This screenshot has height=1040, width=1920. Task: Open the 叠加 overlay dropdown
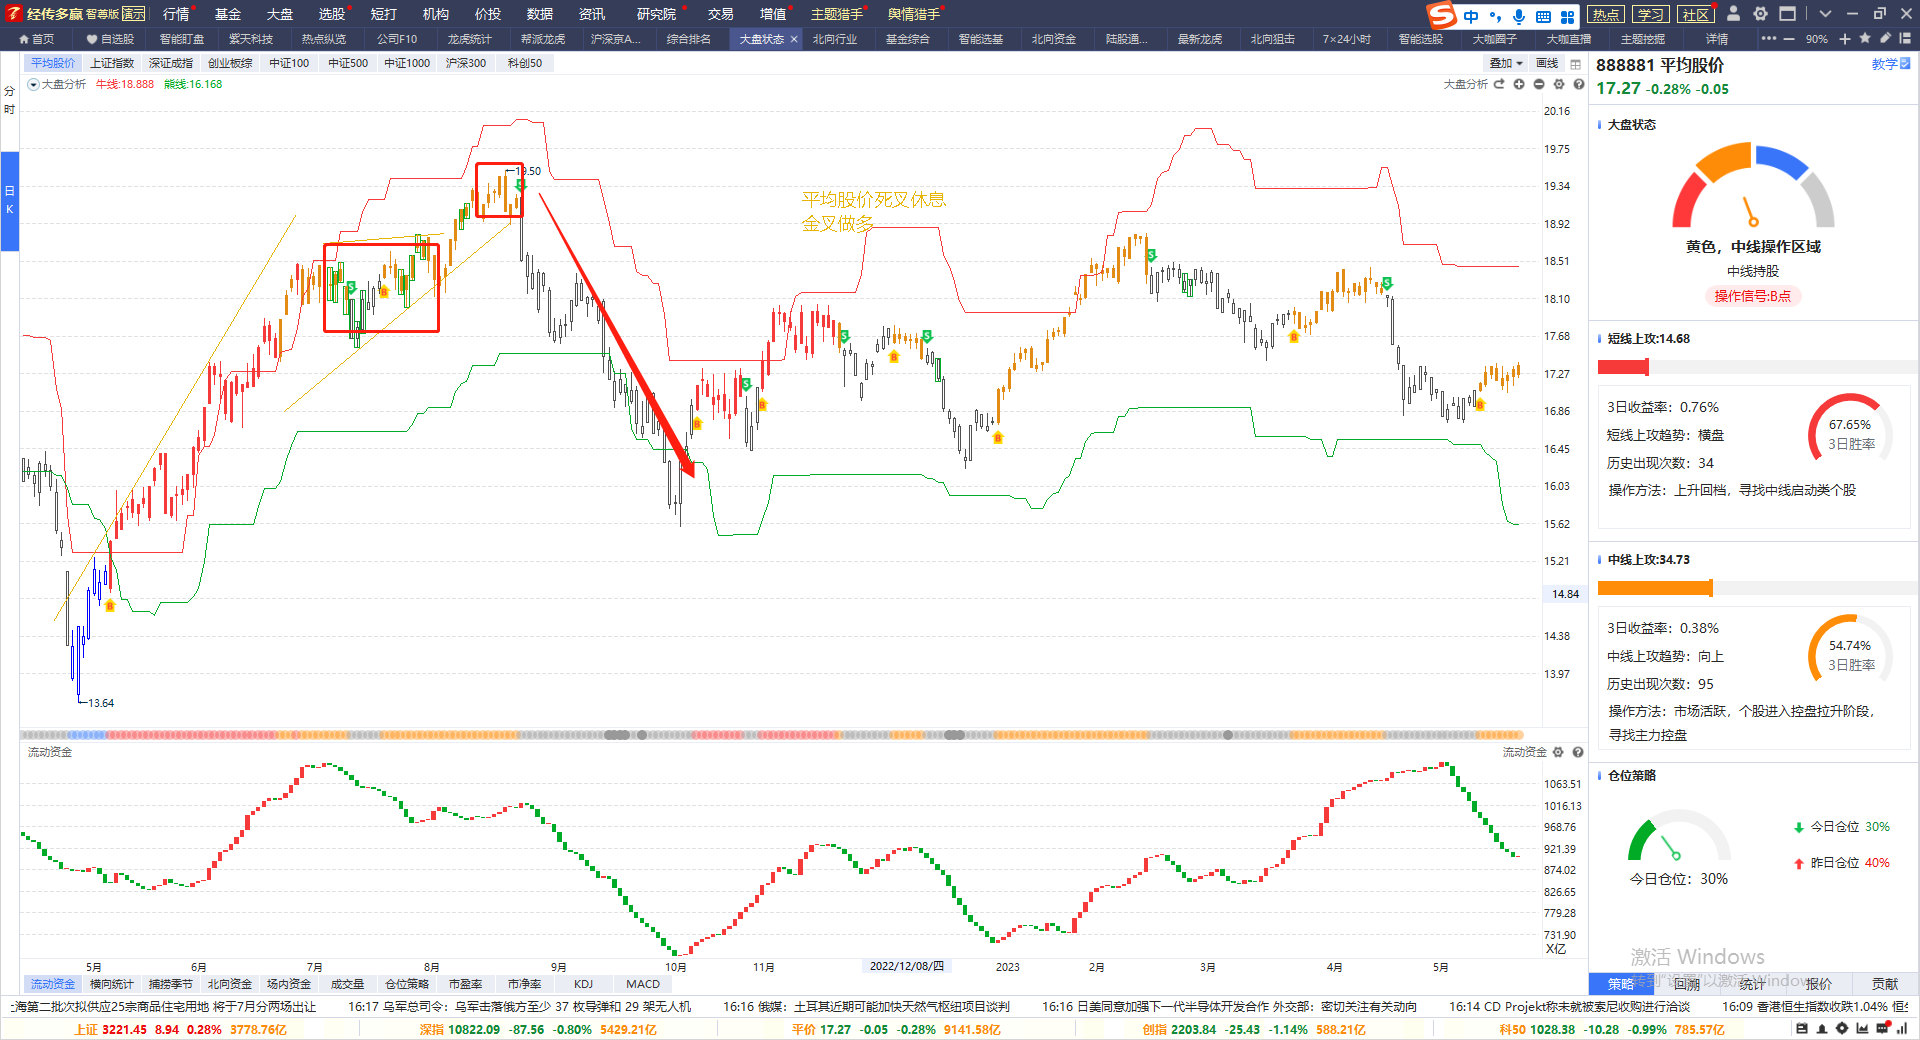pyautogui.click(x=1506, y=63)
